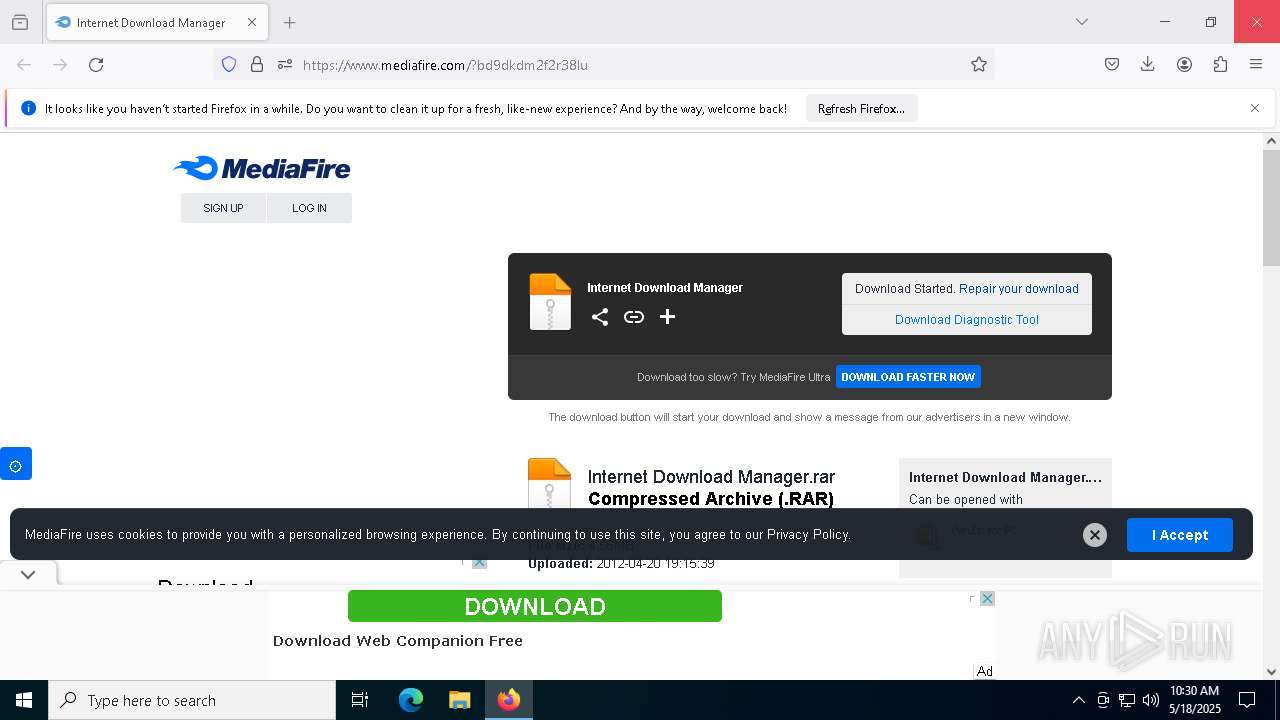Launch Microsoft Edge from the taskbar

411,700
